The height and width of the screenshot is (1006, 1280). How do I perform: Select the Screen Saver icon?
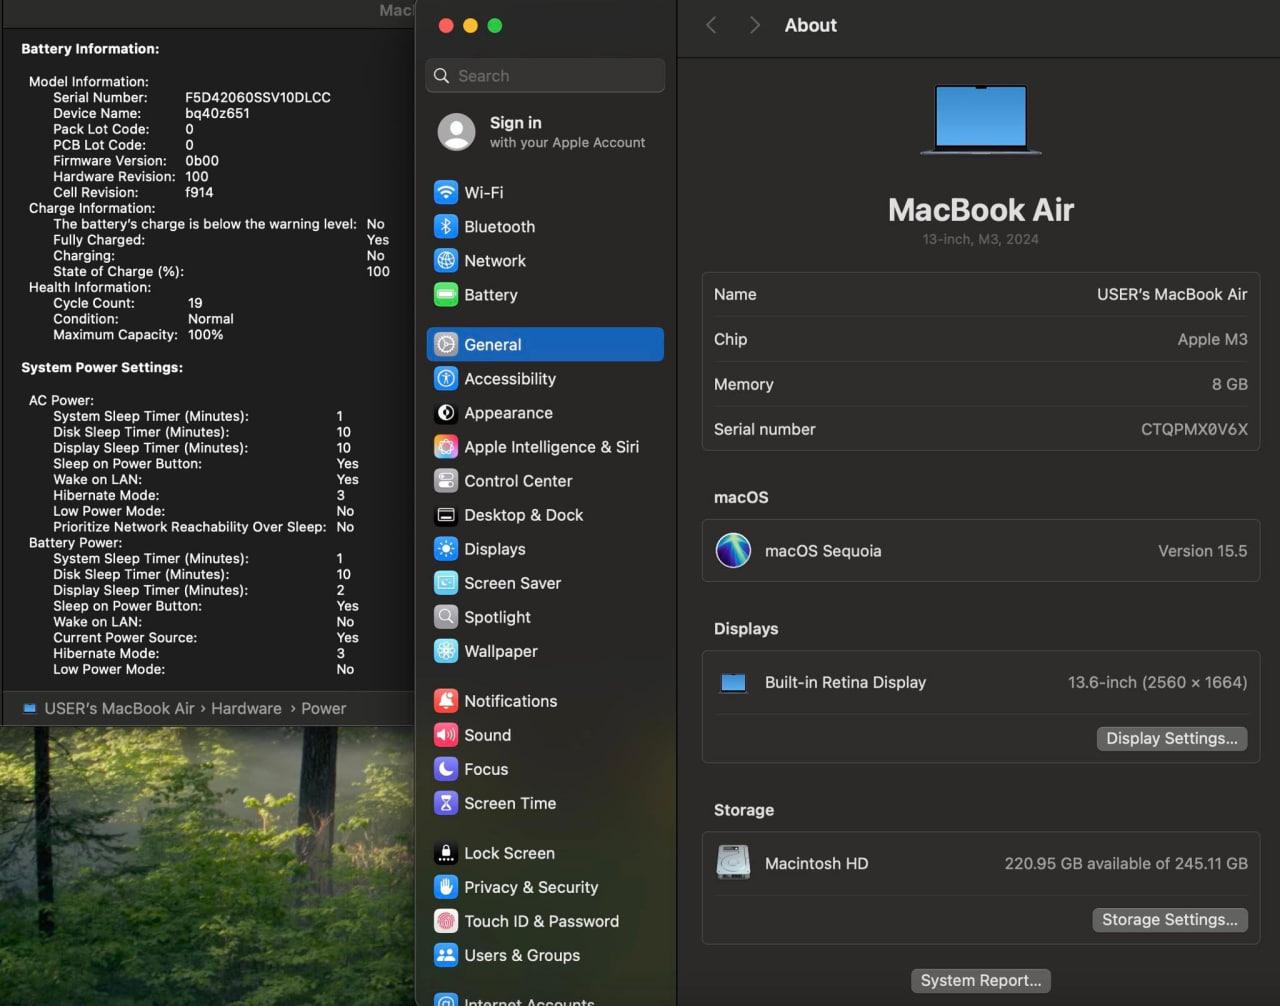coord(446,583)
